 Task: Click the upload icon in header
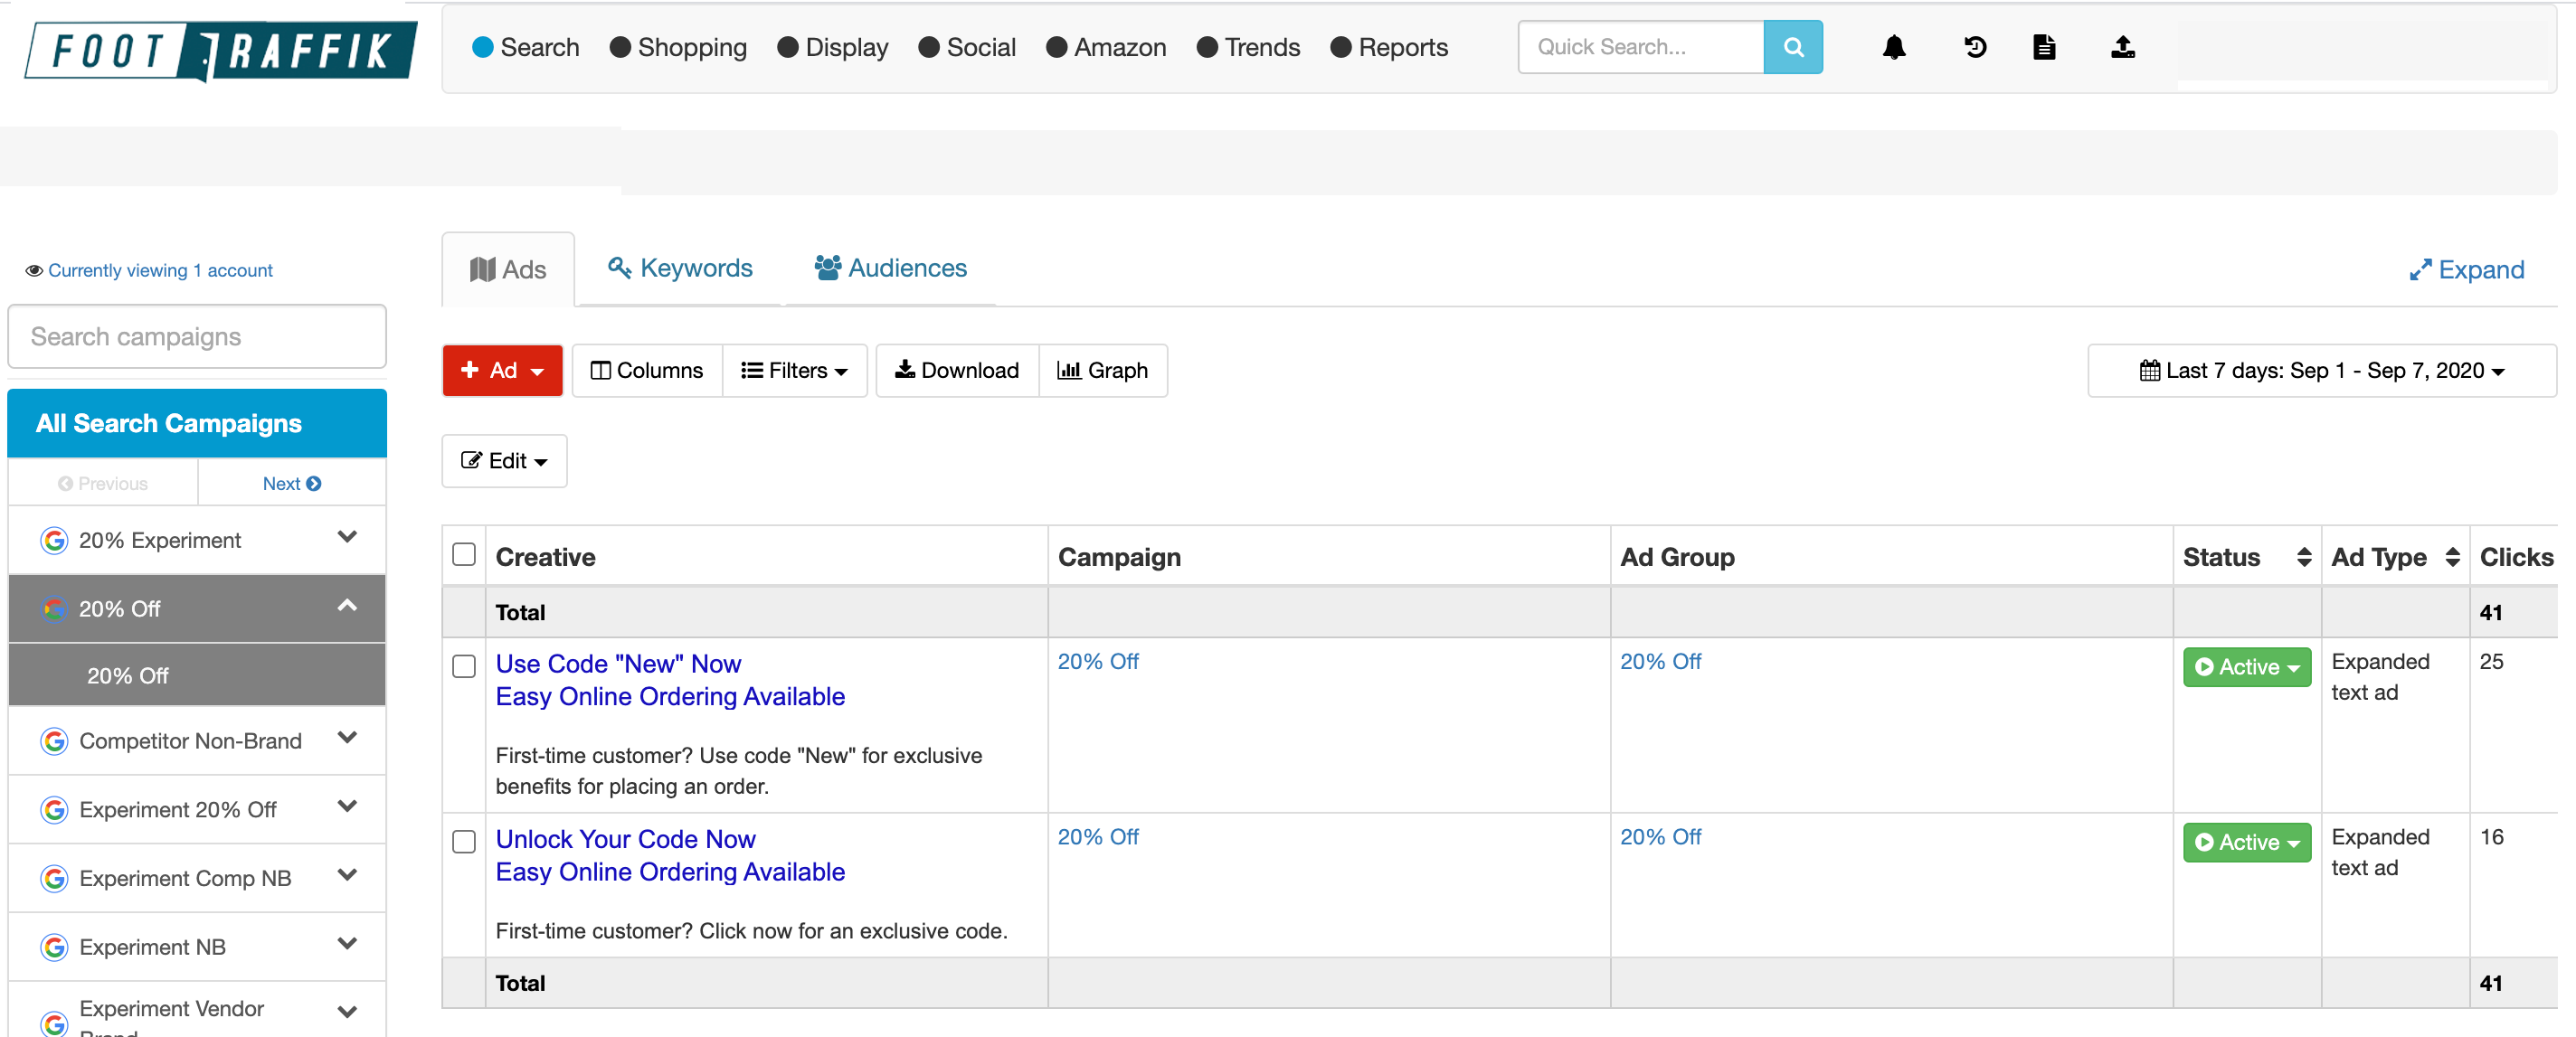(2122, 47)
